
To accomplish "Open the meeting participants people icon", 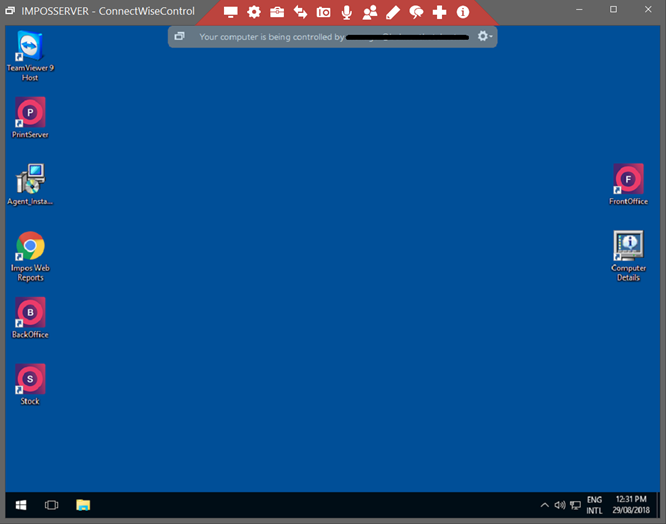I will coord(370,12).
